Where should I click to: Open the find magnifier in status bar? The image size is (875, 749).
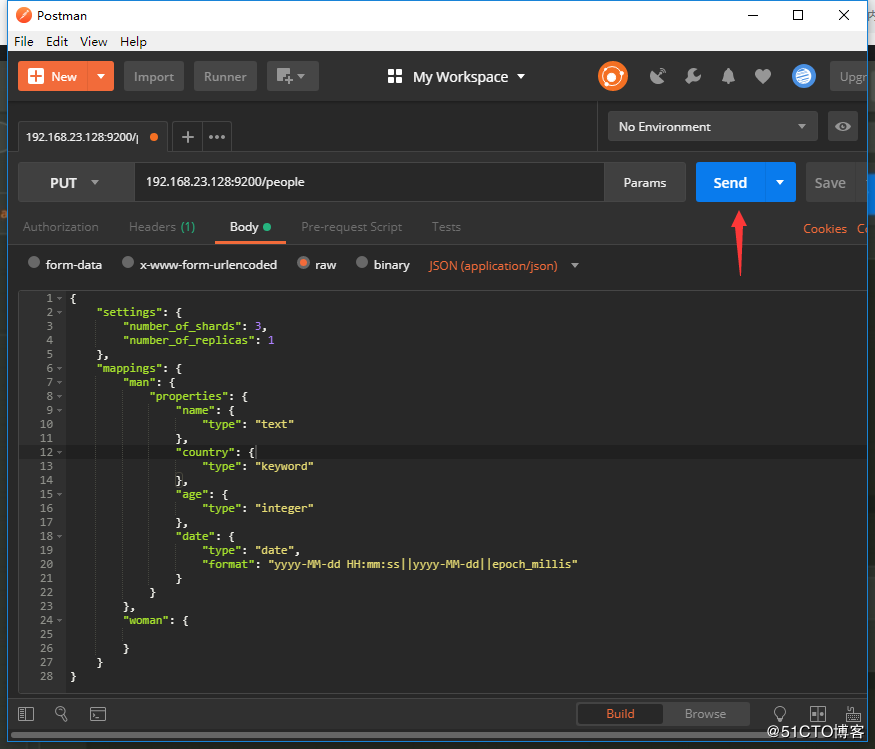[61, 714]
